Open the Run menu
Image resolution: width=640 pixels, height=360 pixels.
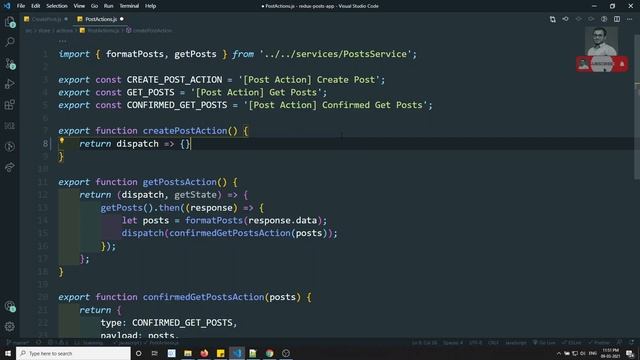coord(108,6)
